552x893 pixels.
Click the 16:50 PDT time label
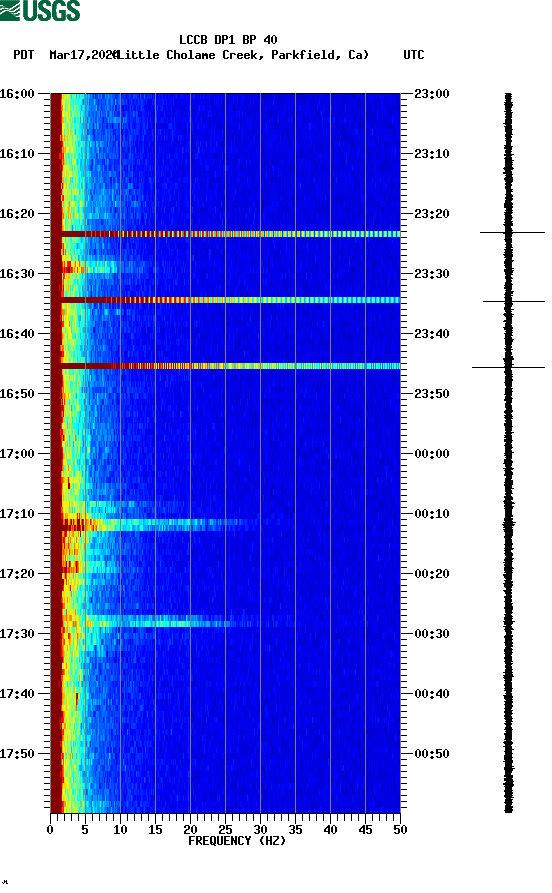(x=17, y=394)
